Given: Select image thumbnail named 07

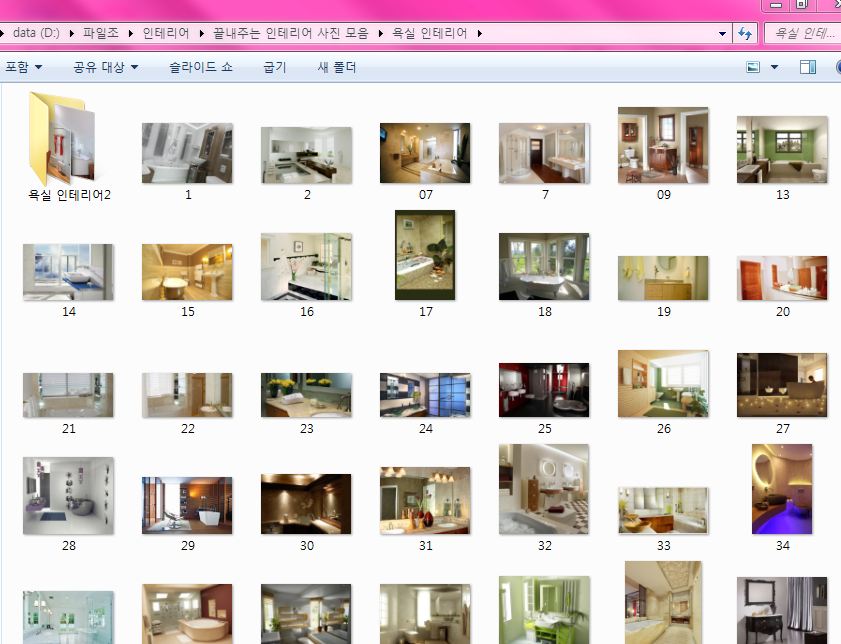Looking at the screenshot, I should [x=425, y=153].
